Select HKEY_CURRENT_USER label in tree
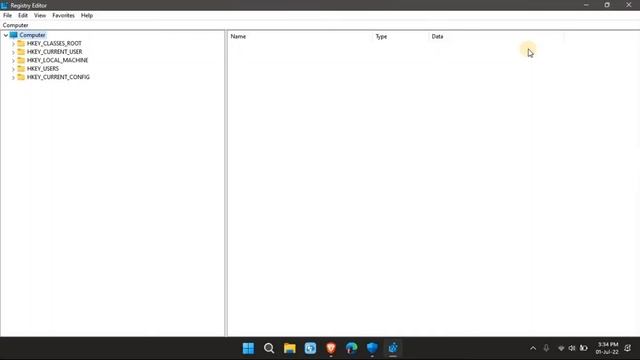Viewport: 640px width, 360px height. coord(55,52)
